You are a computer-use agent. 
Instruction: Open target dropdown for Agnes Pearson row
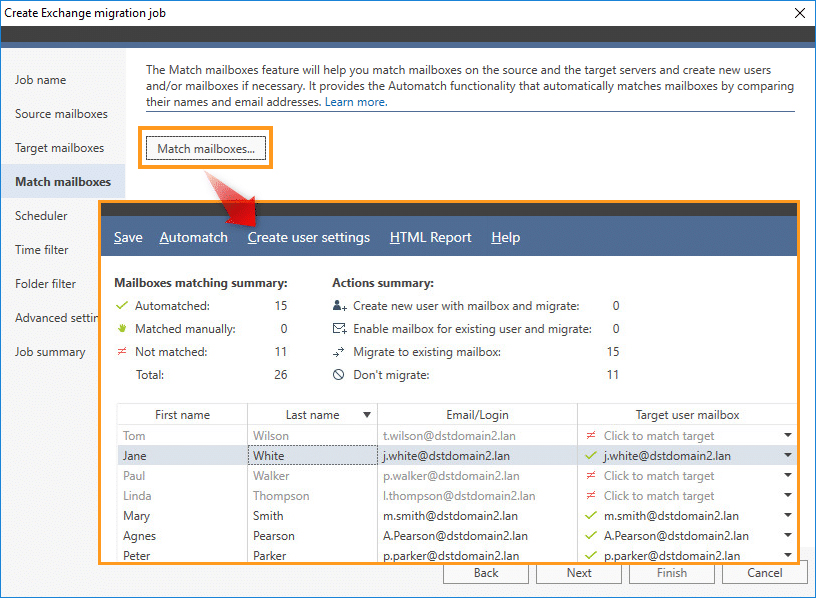788,535
